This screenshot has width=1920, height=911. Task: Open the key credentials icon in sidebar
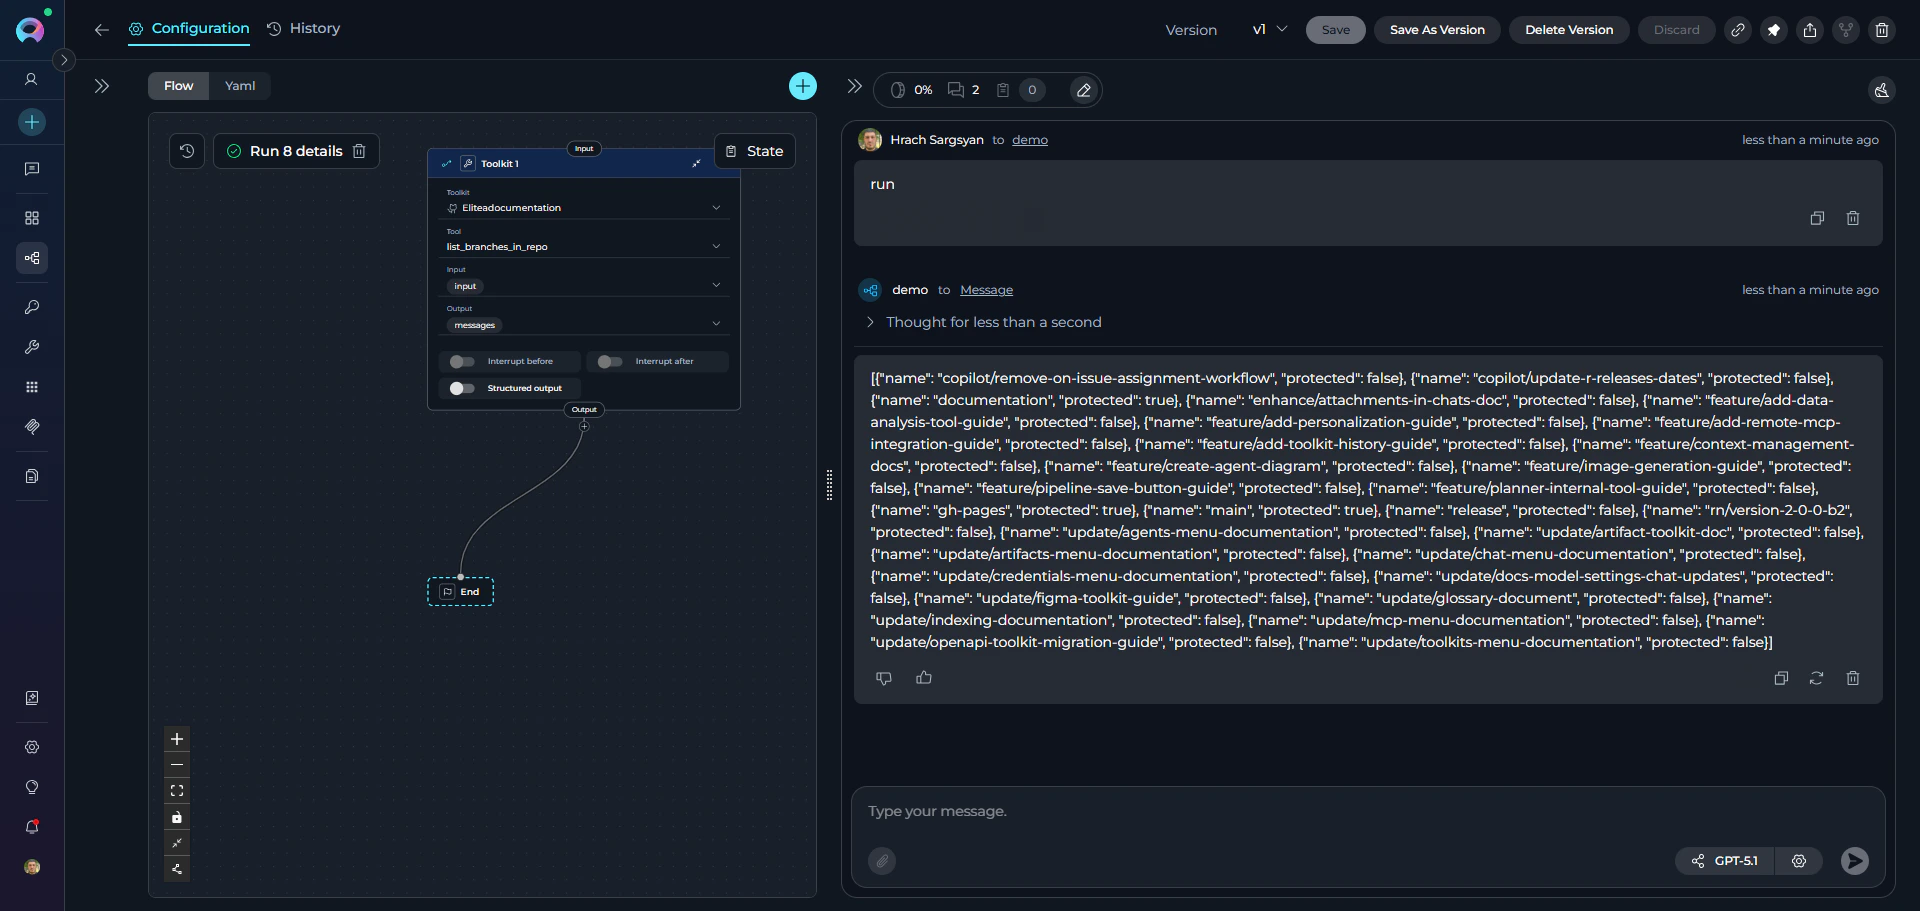pyautogui.click(x=32, y=307)
